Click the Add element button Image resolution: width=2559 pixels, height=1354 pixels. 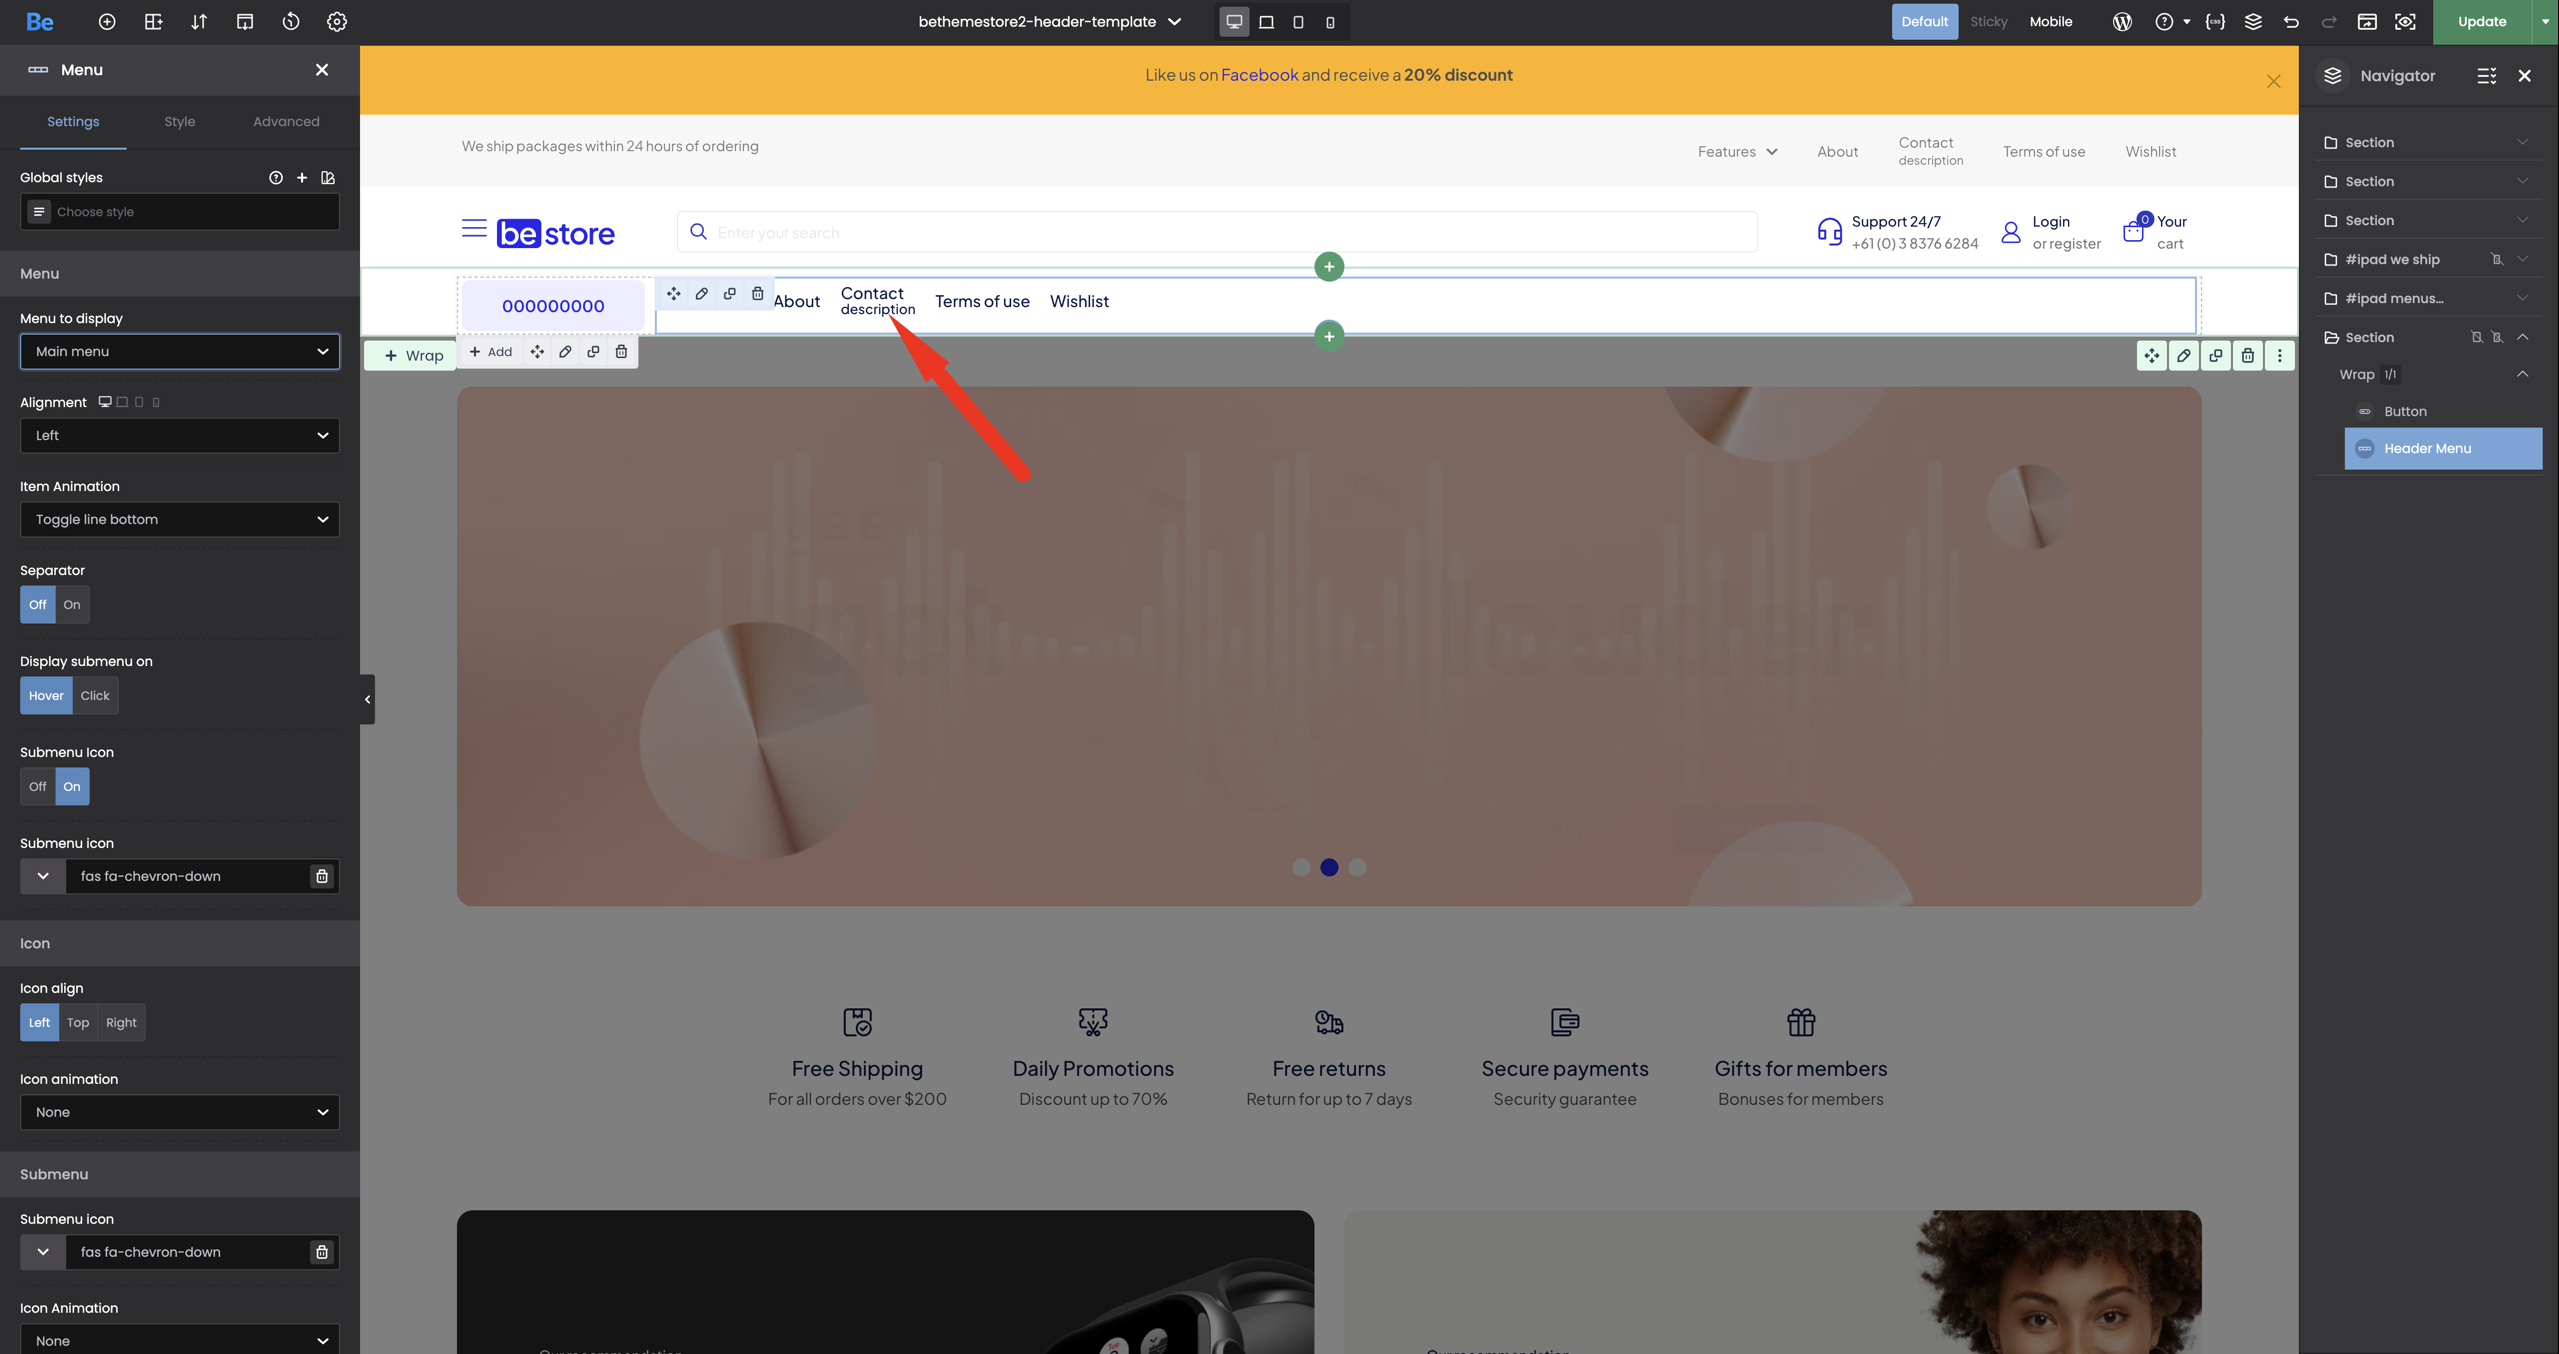490,352
